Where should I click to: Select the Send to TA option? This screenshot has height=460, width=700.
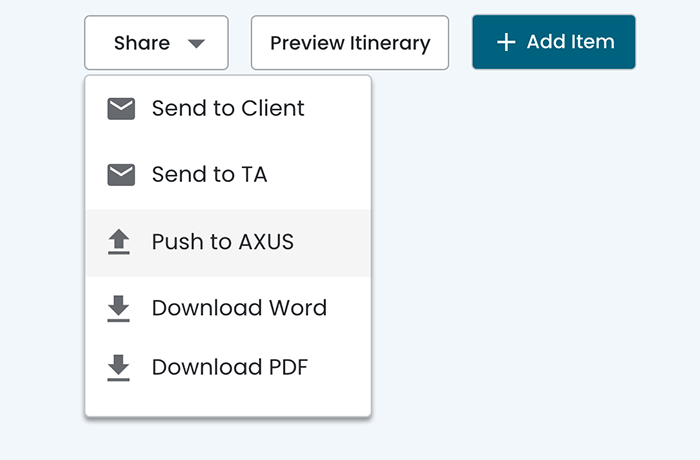point(209,175)
